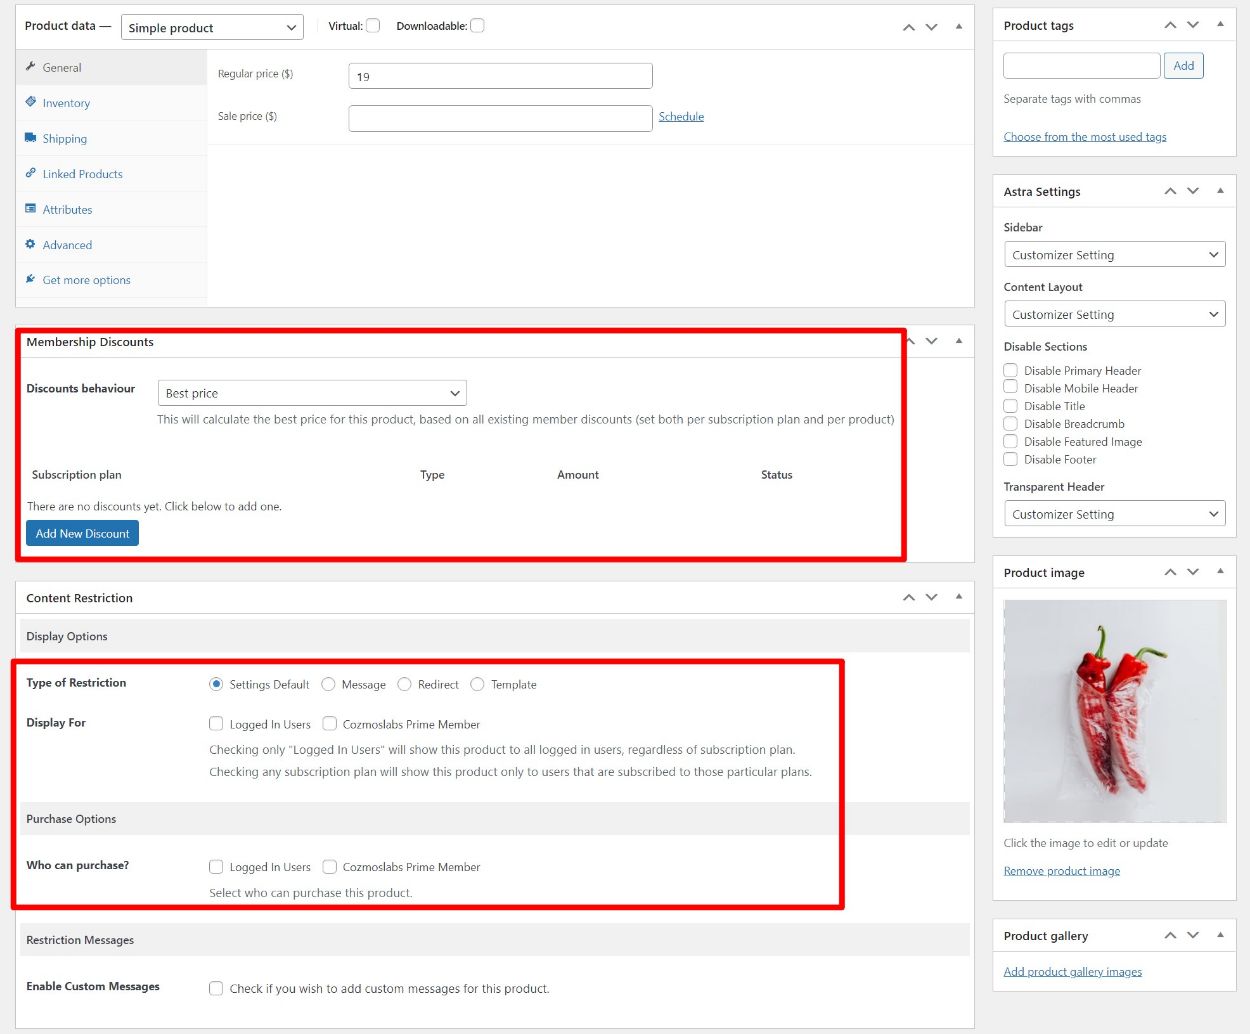Click the Inventory tag icon
Viewport: 1250px width, 1034px height.
(30, 102)
